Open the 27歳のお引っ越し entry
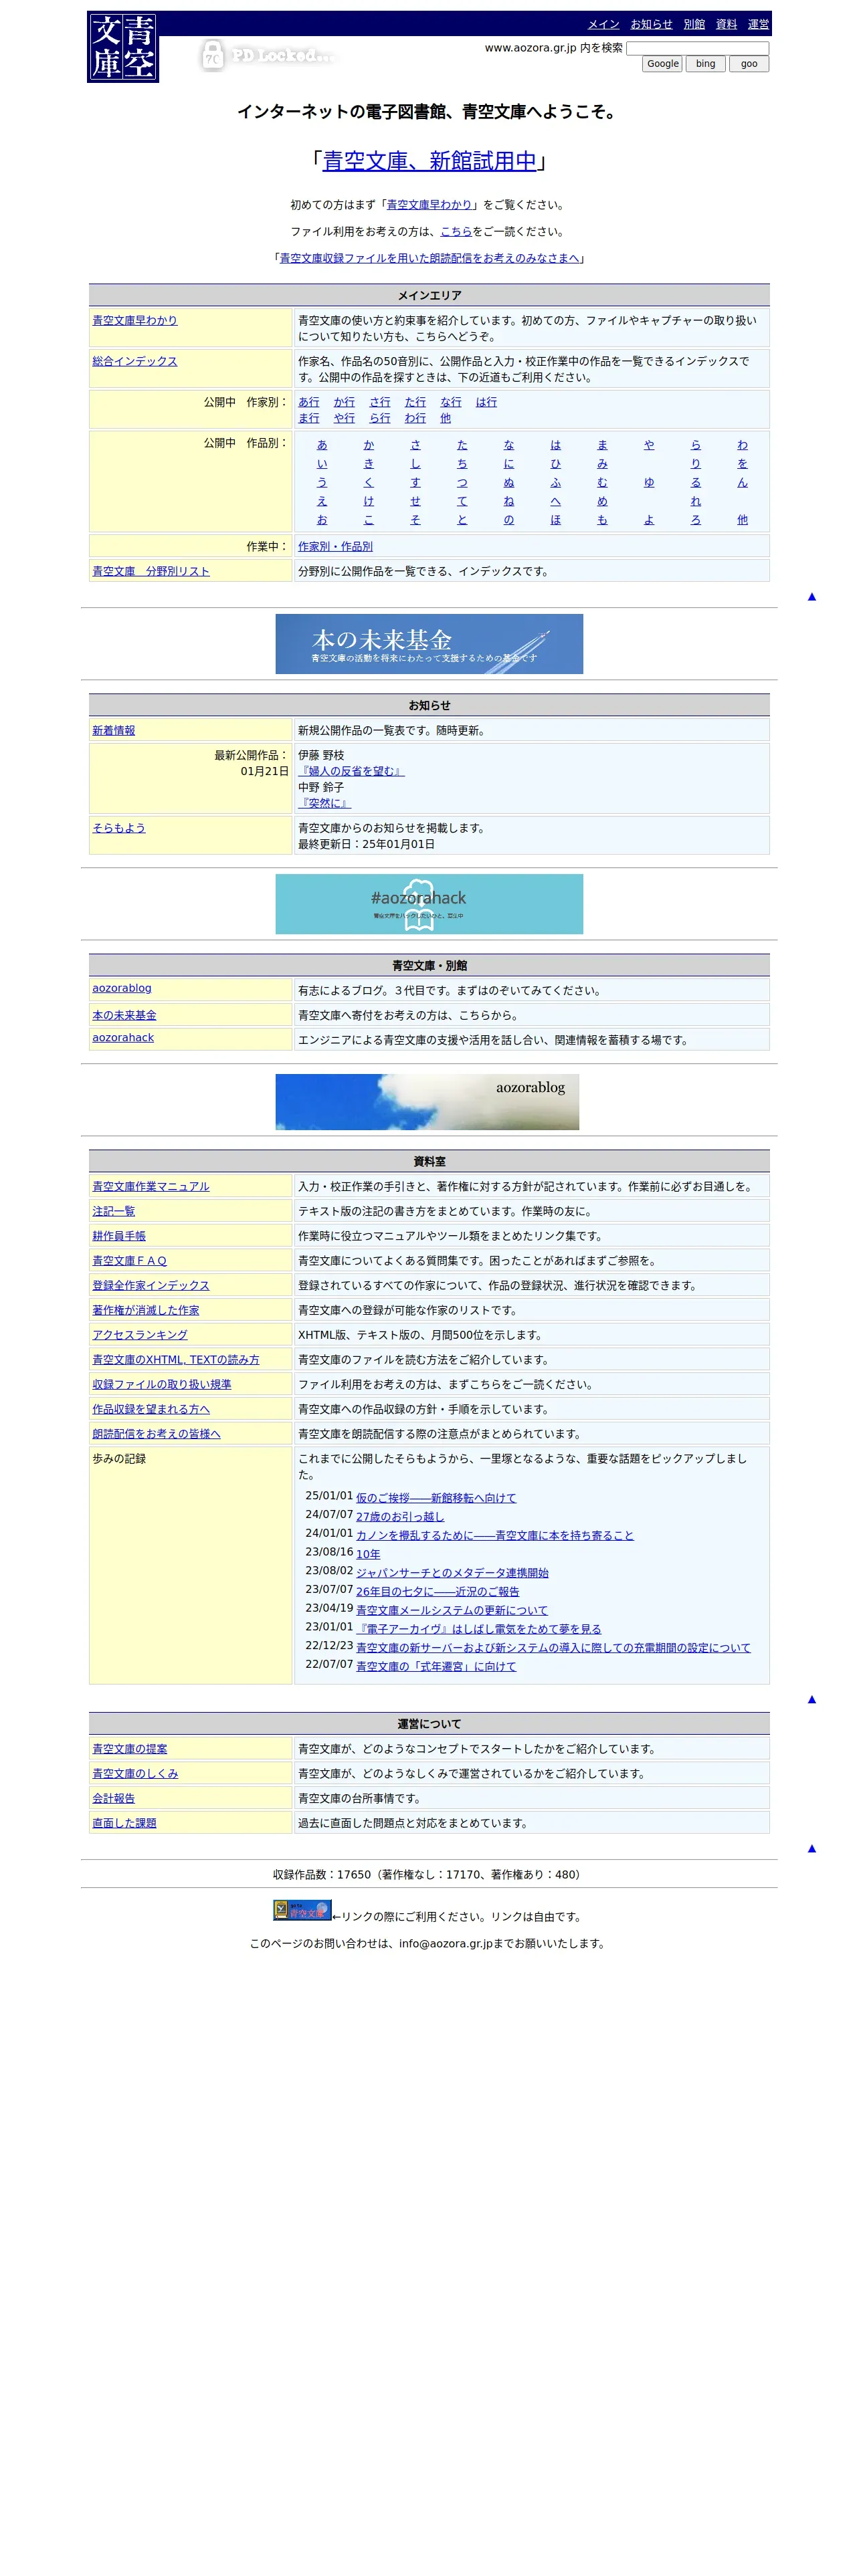The width and height of the screenshot is (859, 2576). click(x=400, y=1517)
